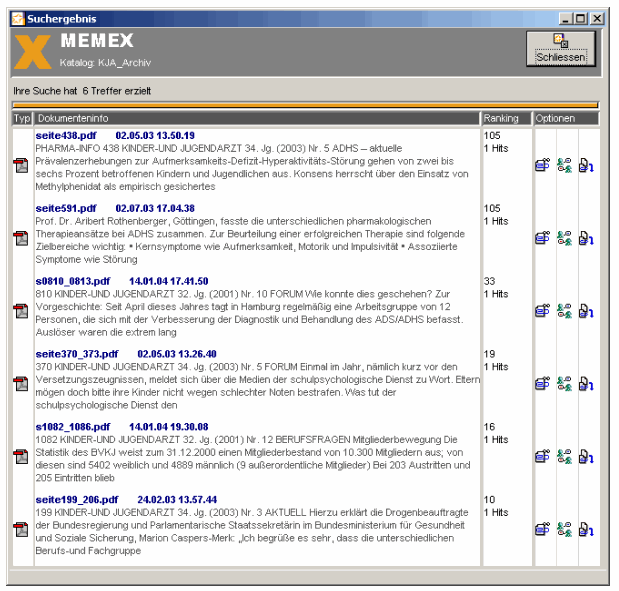Click the blue document-info icon in the seite370_373.pdf row
The height and width of the screenshot is (591, 619).
[x=542, y=383]
